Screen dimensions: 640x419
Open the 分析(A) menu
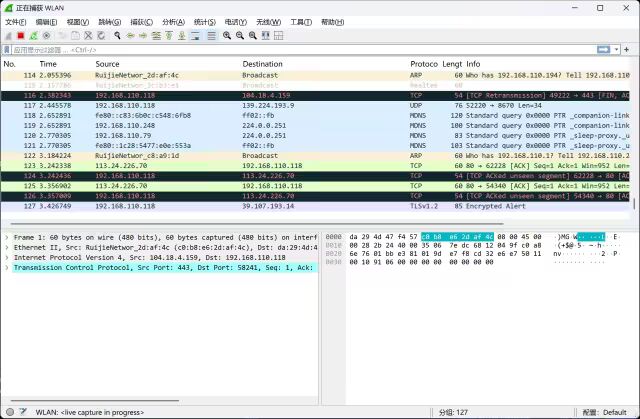(173, 22)
